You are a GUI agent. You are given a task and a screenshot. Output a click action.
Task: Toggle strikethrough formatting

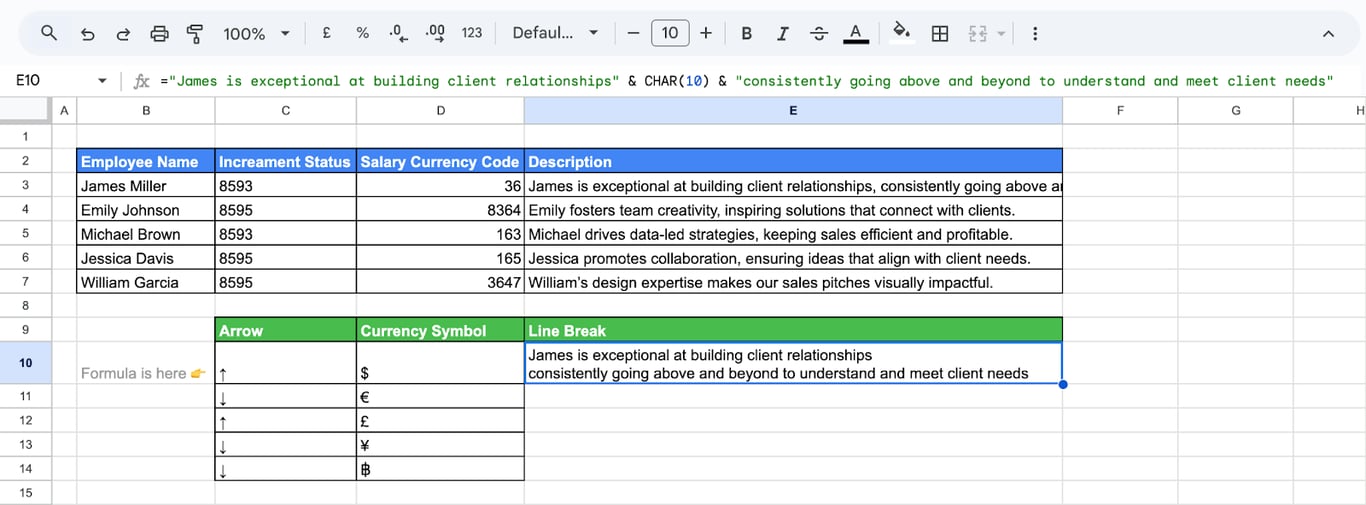pyautogui.click(x=819, y=33)
